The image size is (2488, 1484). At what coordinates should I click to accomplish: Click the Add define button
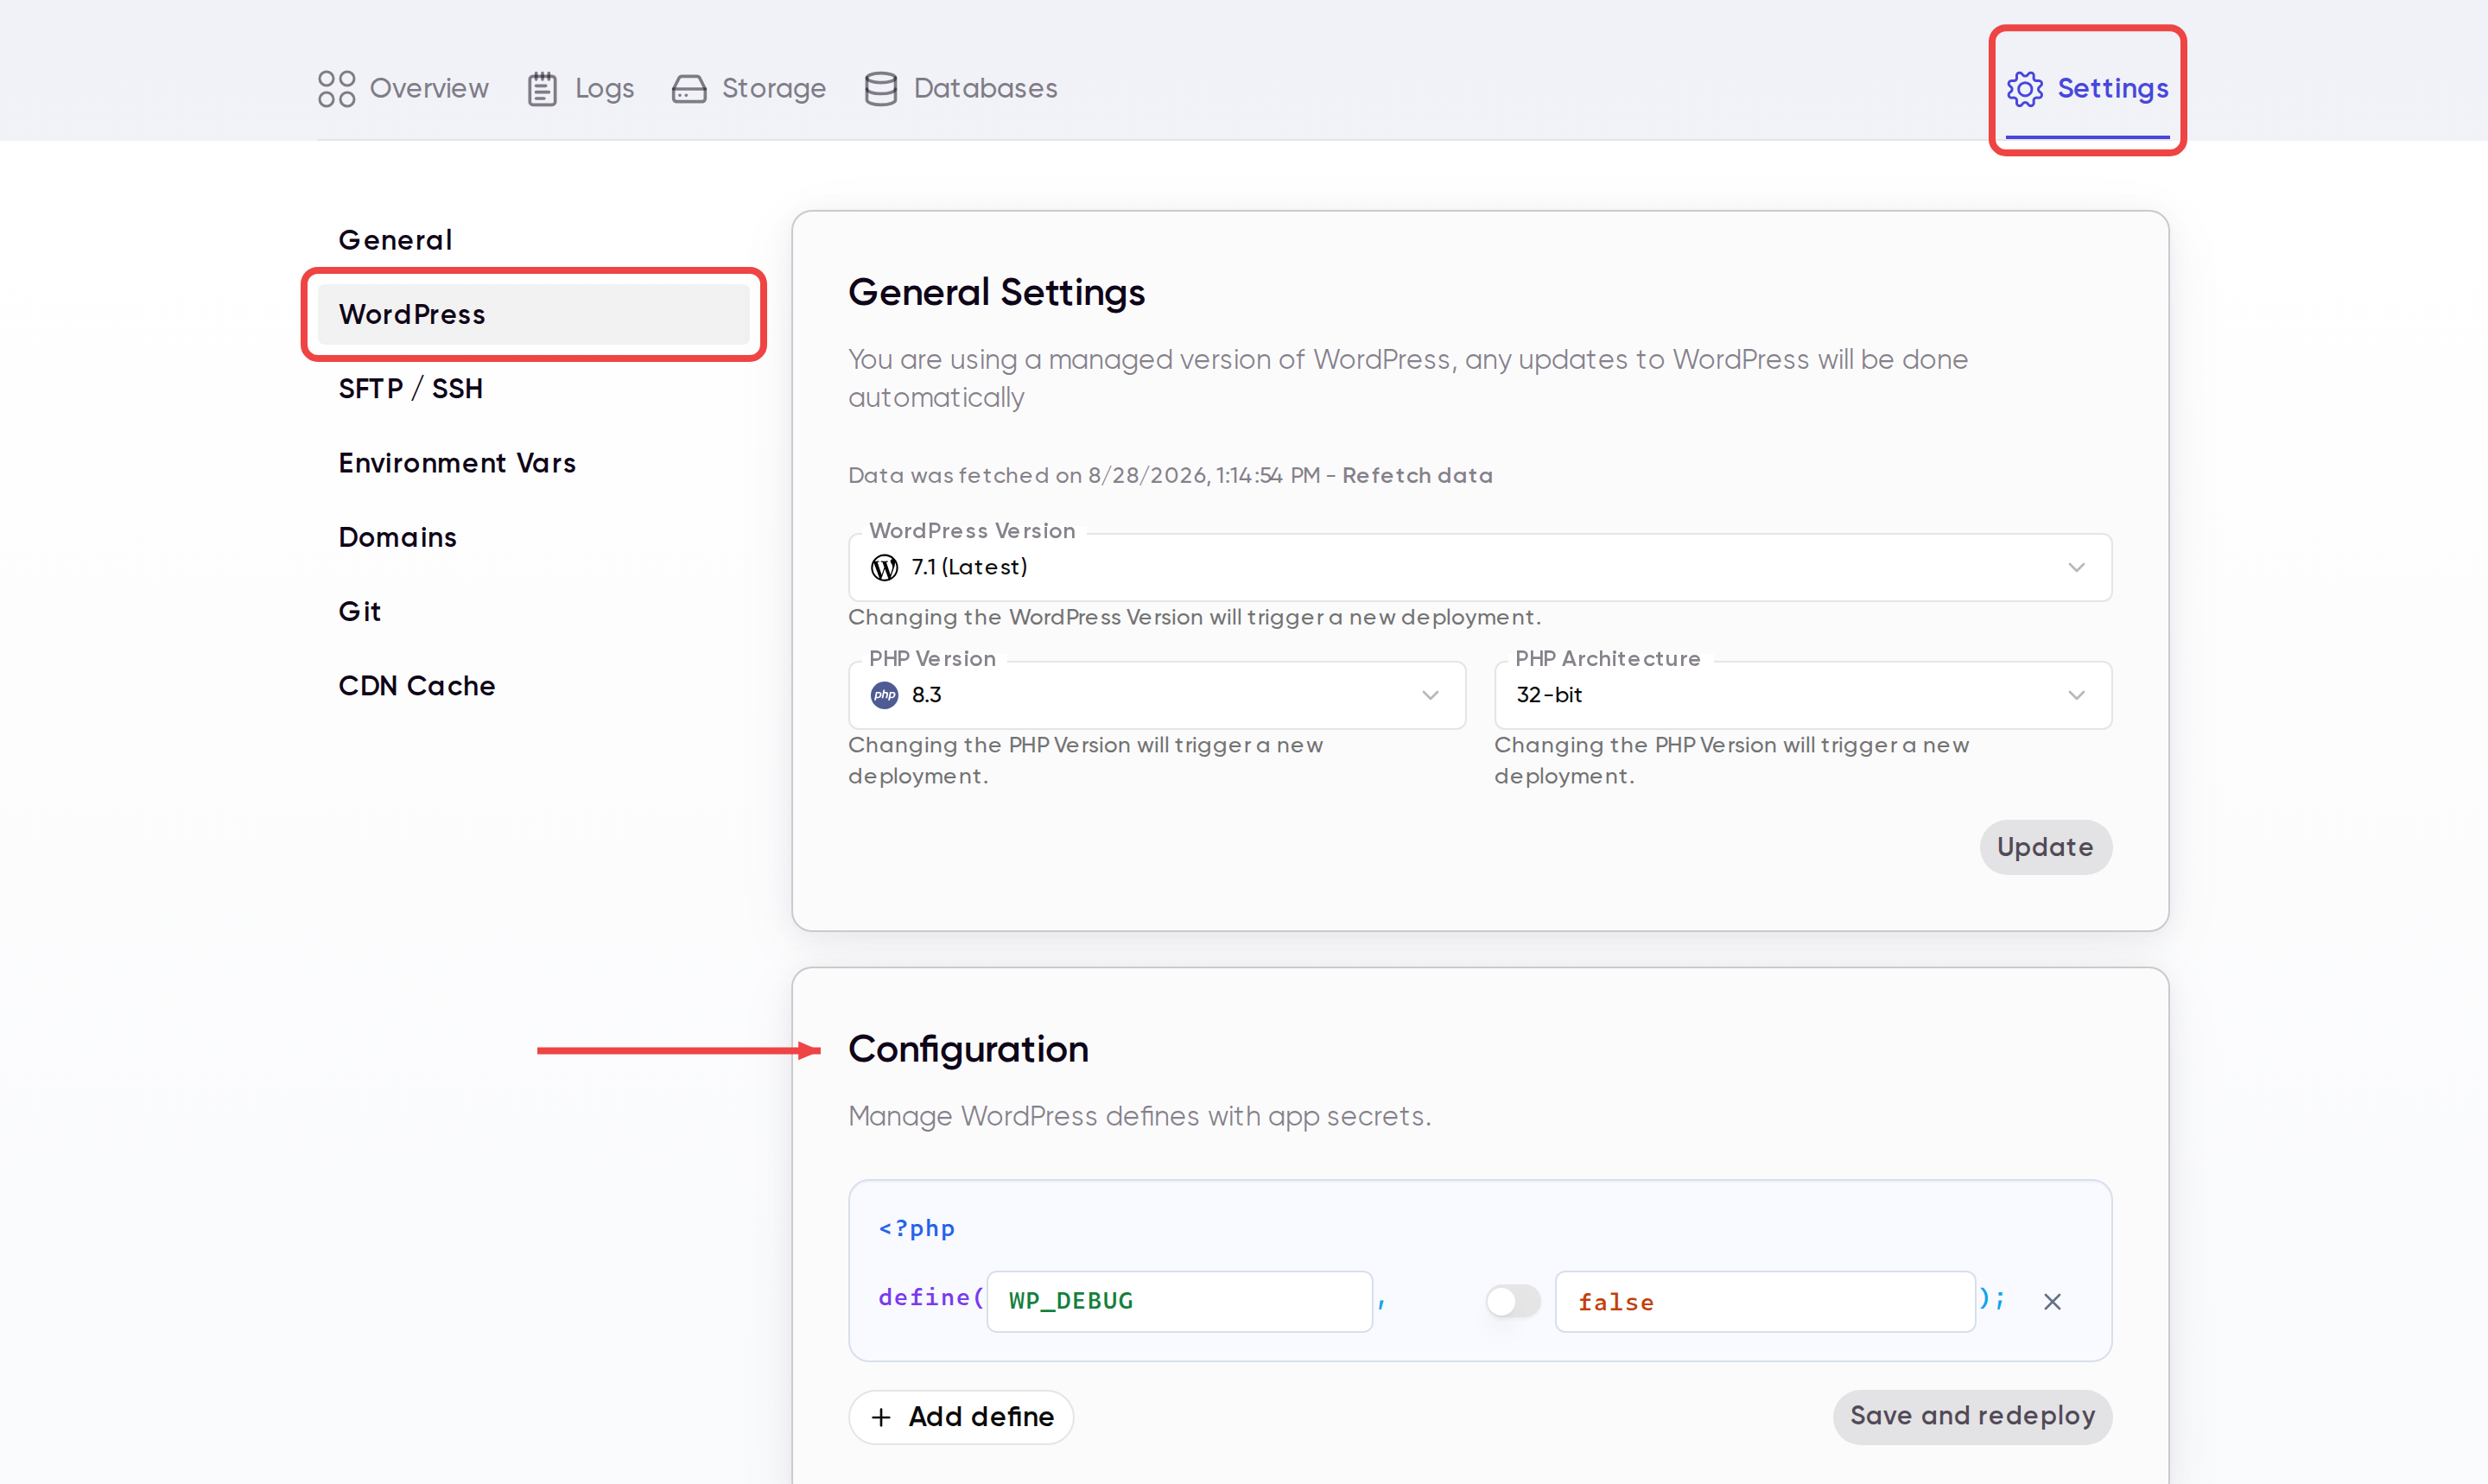(x=961, y=1417)
